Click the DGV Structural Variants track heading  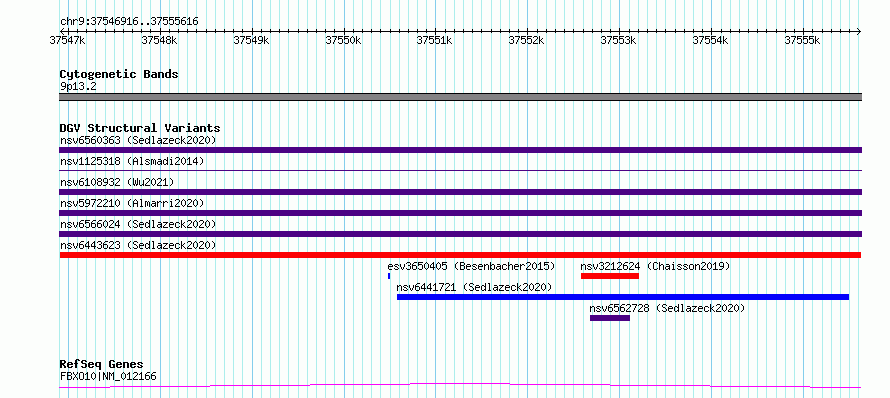tap(140, 128)
